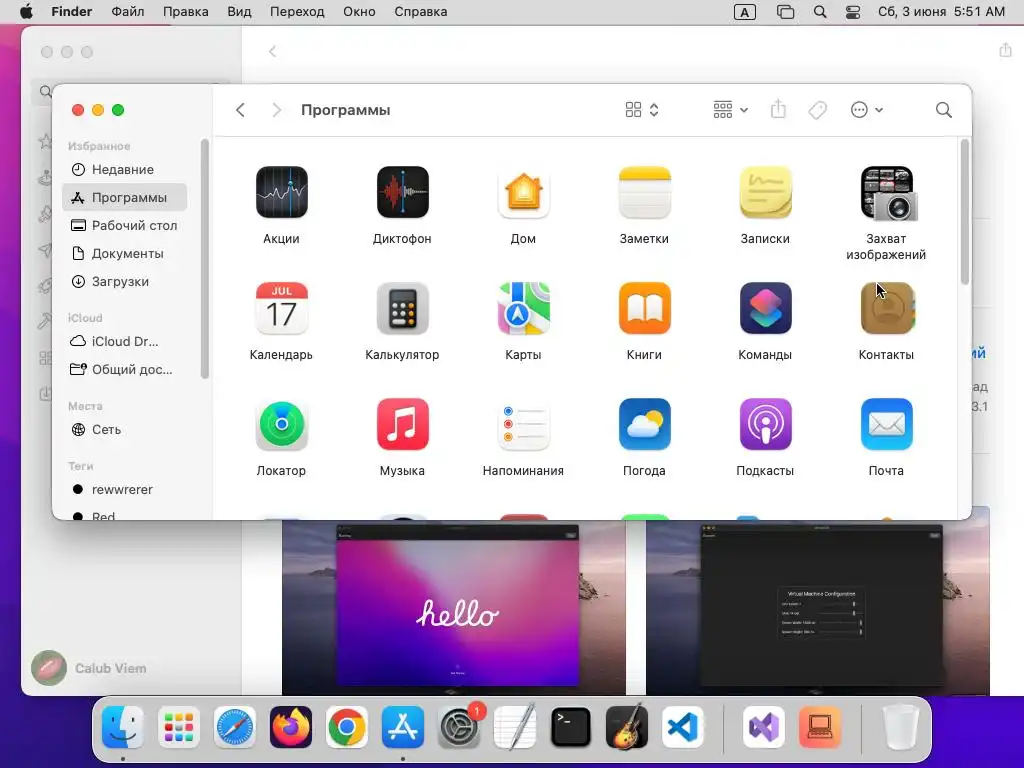1024x768 pixels.
Task: Open Google Chrome from the Dock
Action: click(x=347, y=726)
